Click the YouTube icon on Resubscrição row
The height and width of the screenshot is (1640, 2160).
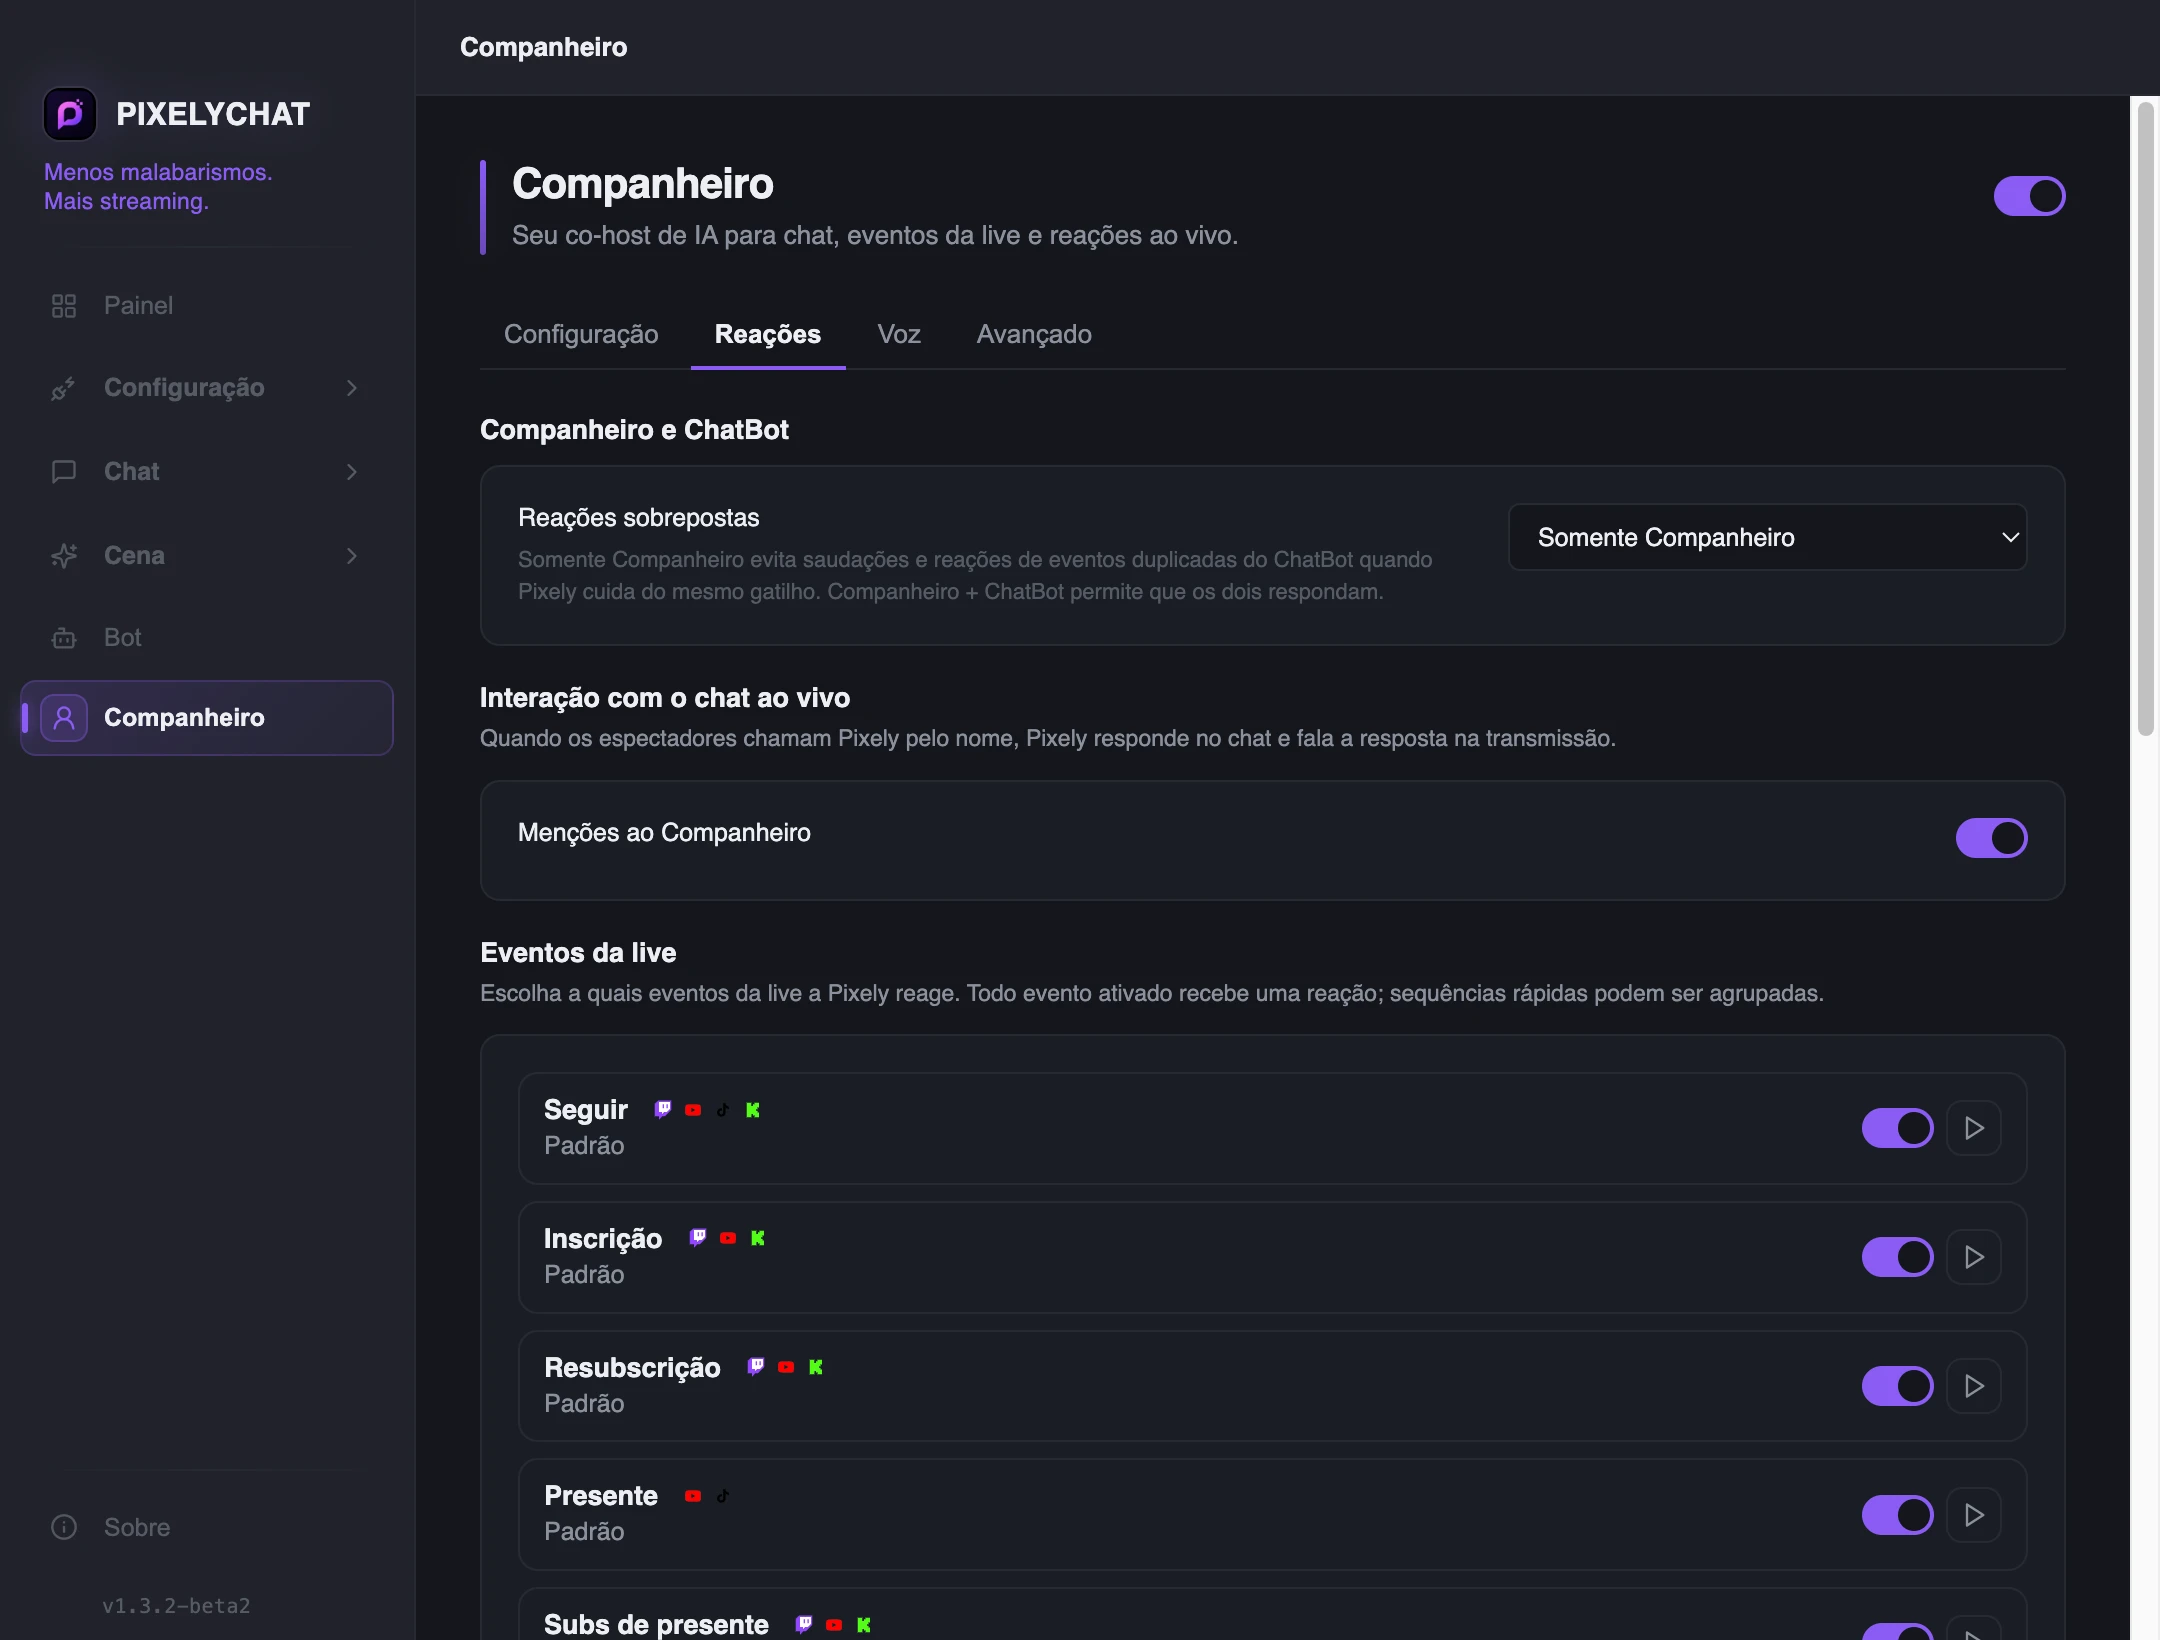[x=786, y=1367]
